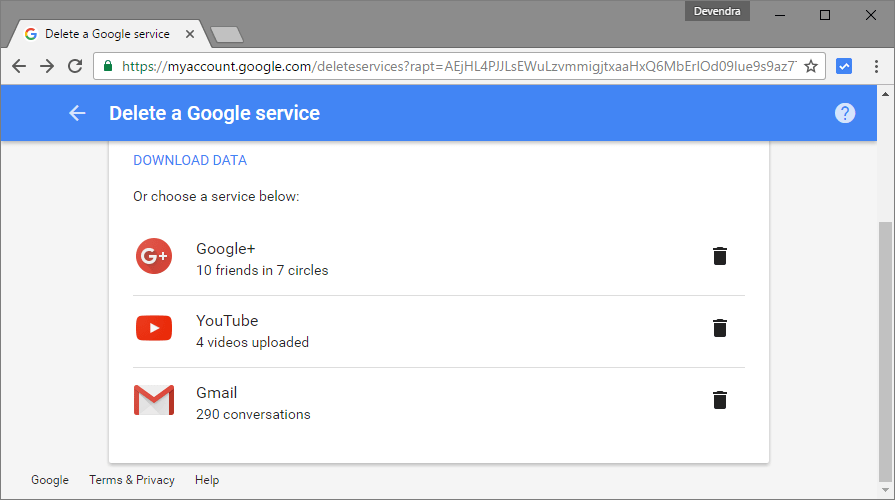Click the Google footer link

pyautogui.click(x=50, y=480)
